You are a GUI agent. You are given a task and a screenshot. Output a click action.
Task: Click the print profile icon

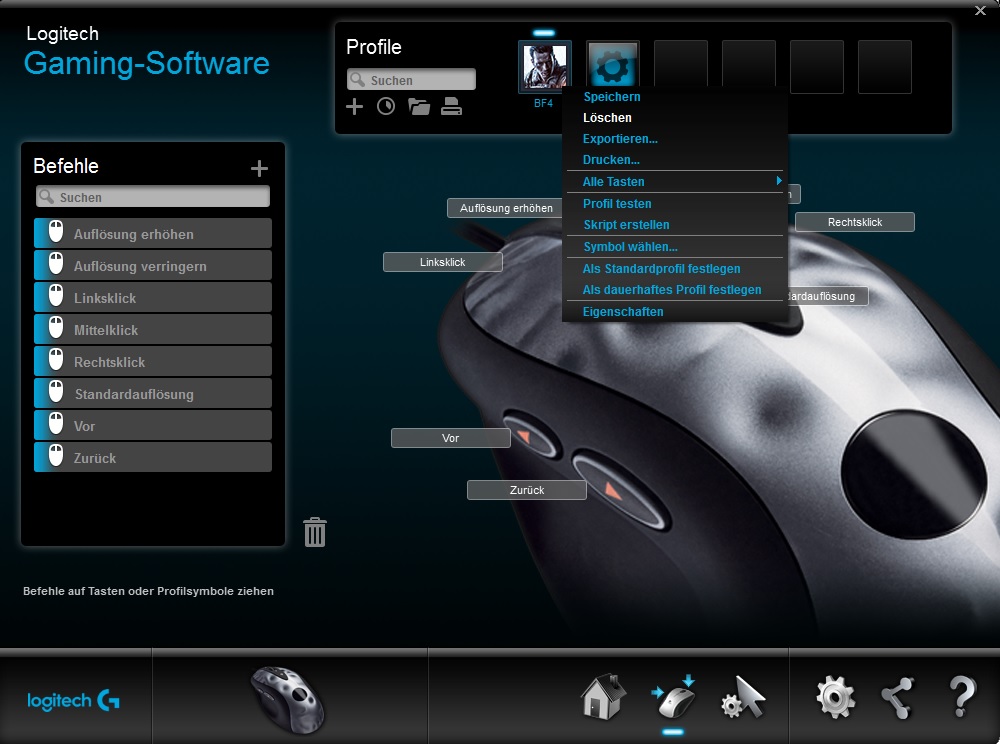tap(452, 106)
